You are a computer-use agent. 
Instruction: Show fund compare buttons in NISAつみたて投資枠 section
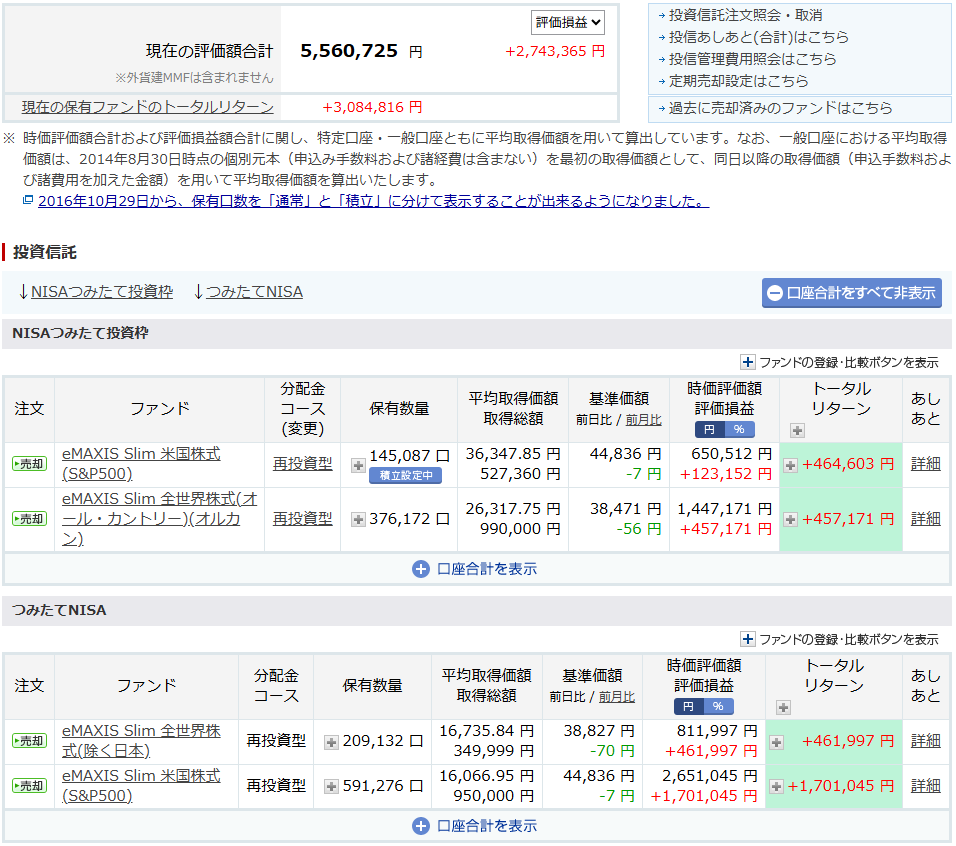840,362
